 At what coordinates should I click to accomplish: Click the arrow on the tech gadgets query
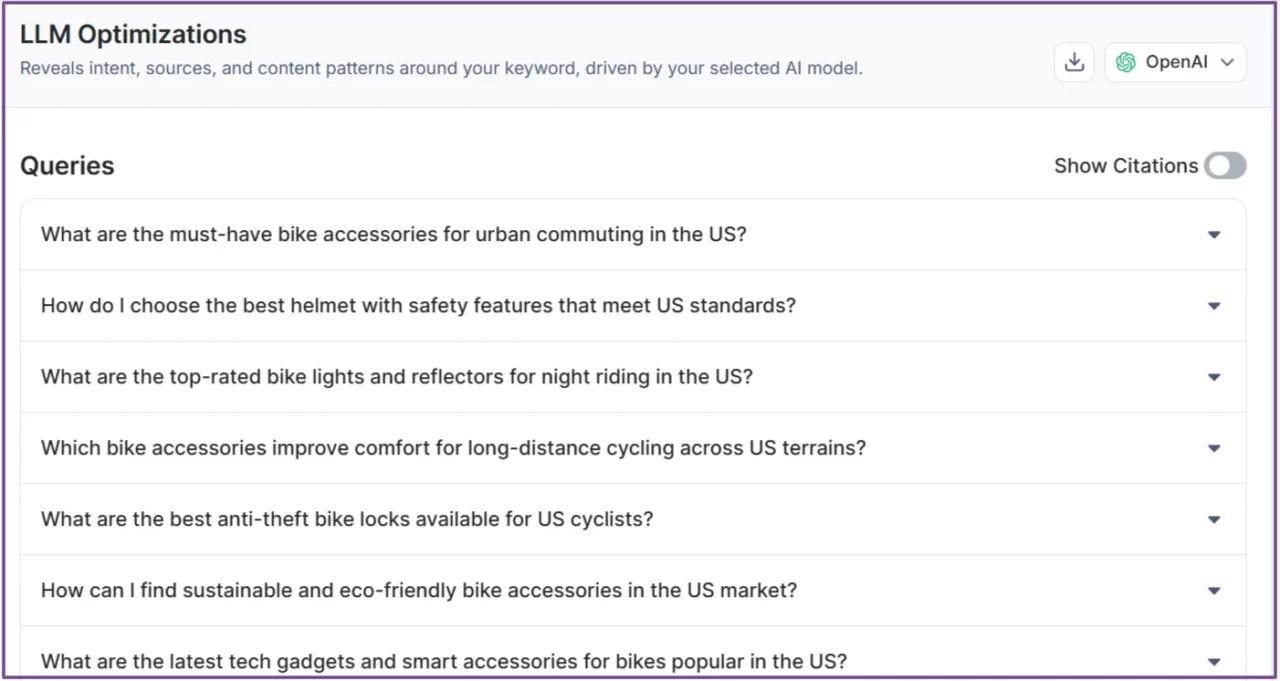click(1213, 661)
